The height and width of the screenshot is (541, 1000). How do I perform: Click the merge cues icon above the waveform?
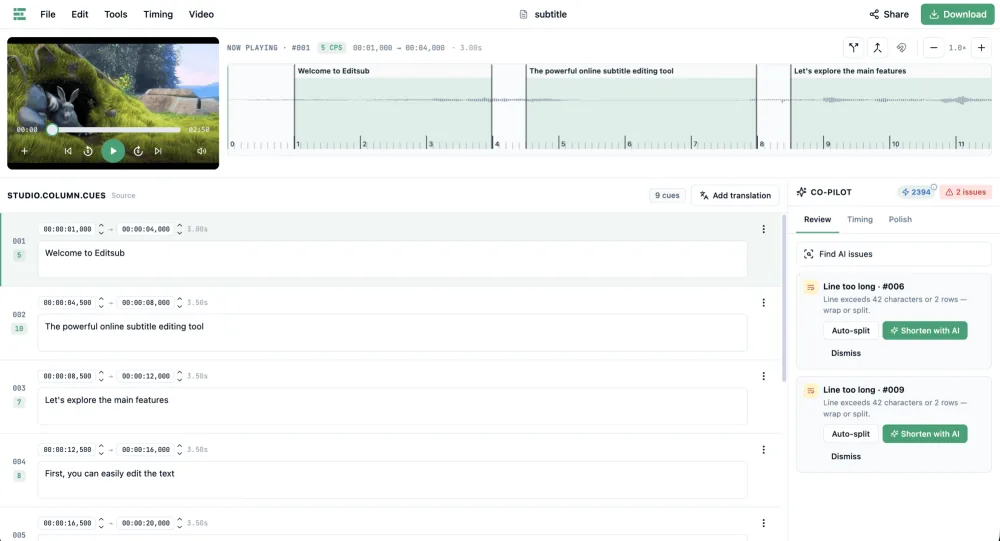(878, 47)
